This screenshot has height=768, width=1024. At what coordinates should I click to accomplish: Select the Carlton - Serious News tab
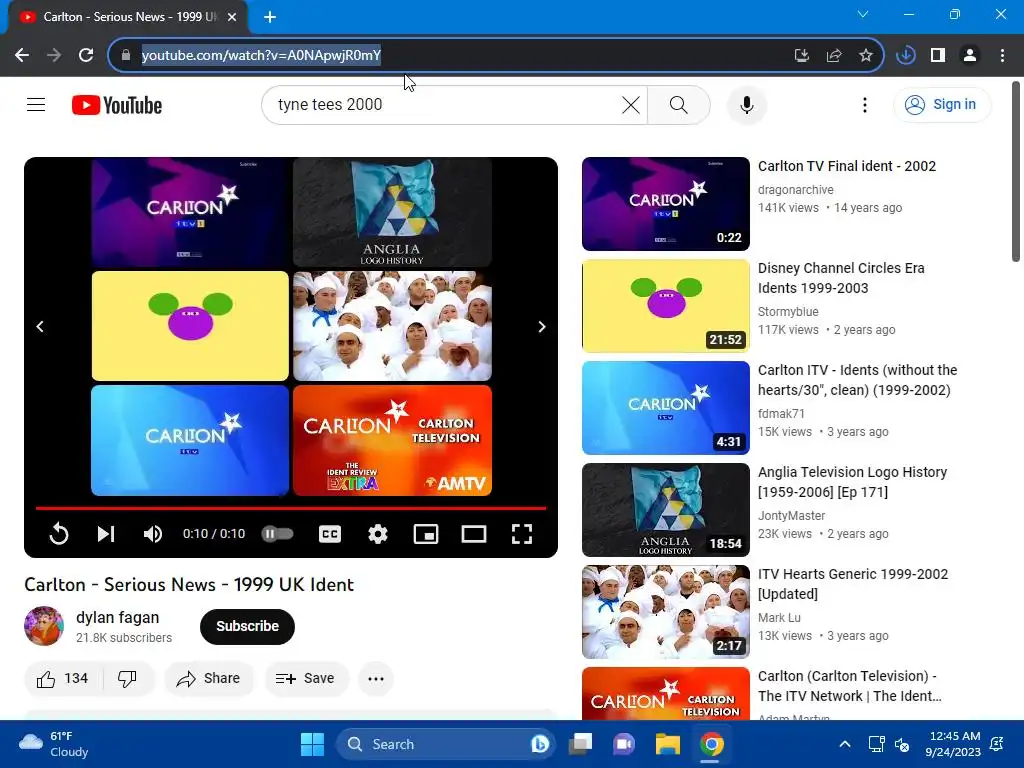pos(127,17)
